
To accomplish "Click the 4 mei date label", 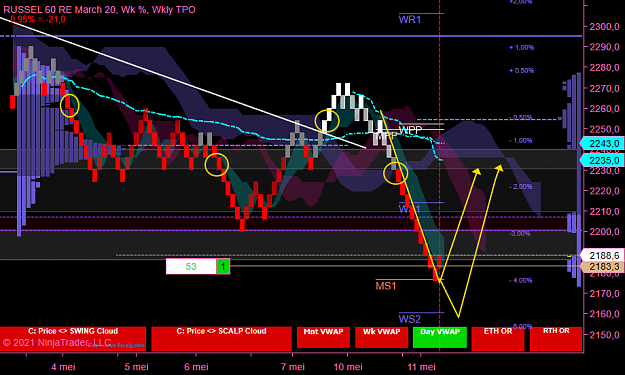I will coord(63,367).
